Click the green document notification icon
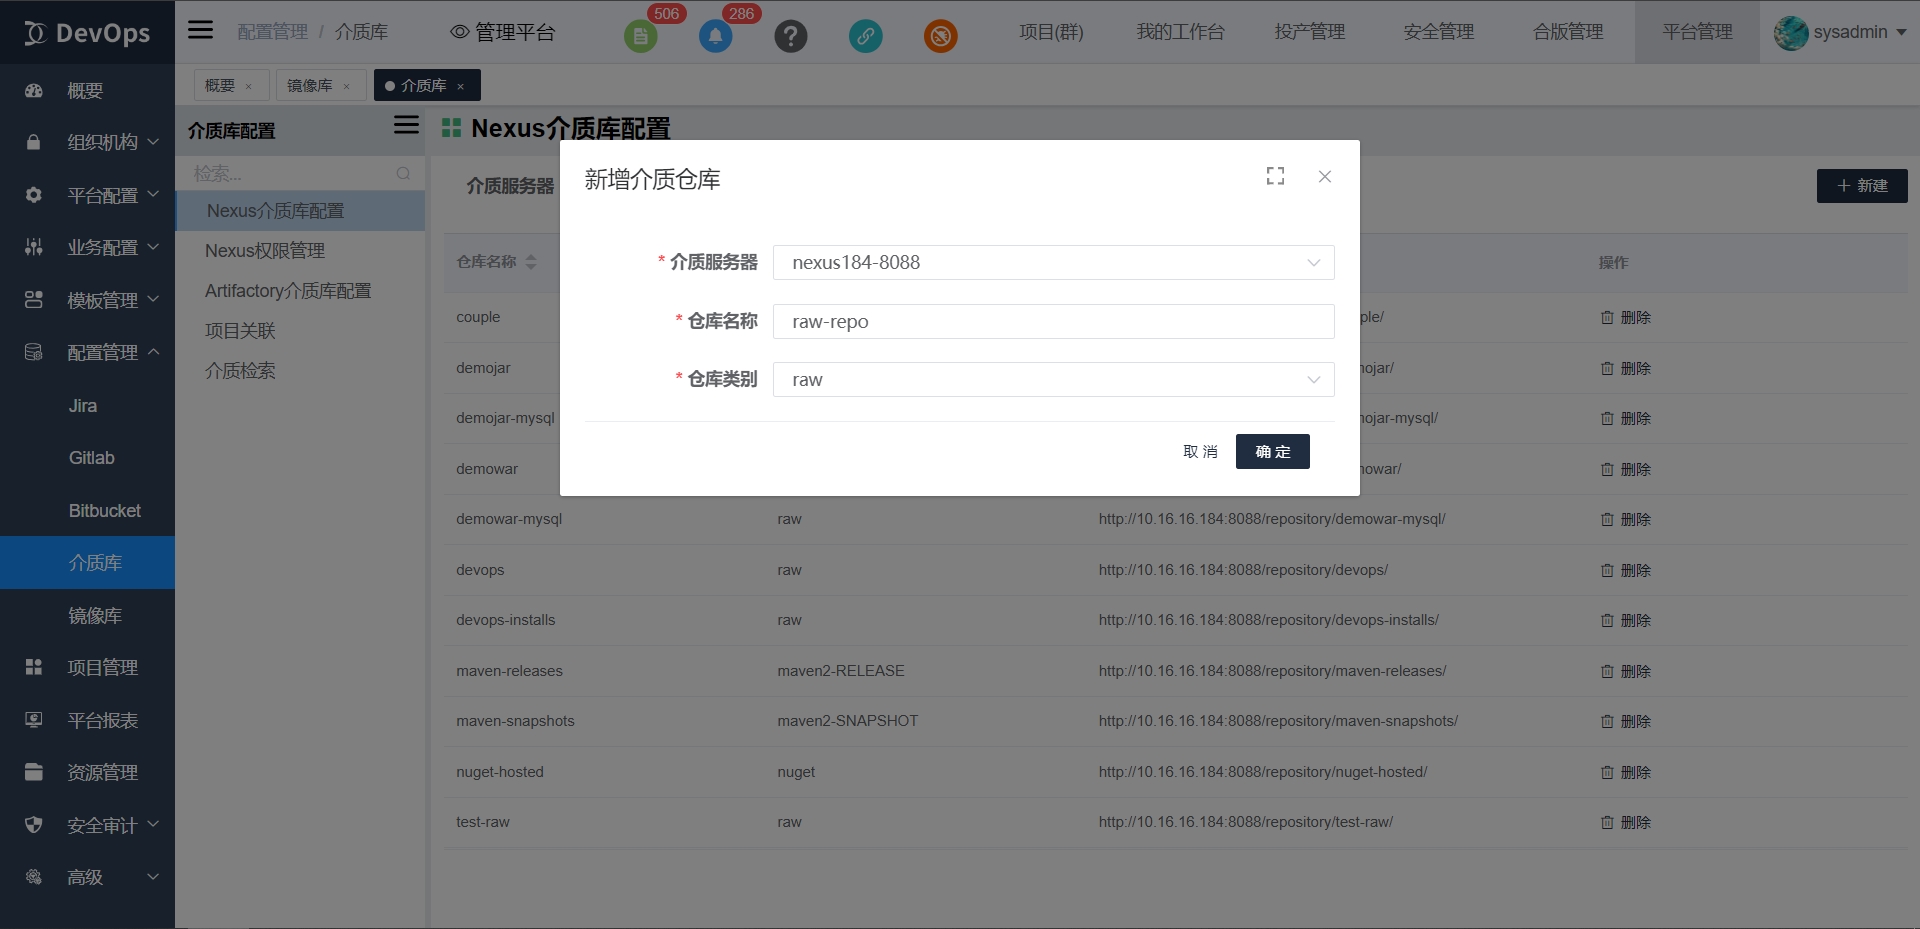1920x929 pixels. 640,37
